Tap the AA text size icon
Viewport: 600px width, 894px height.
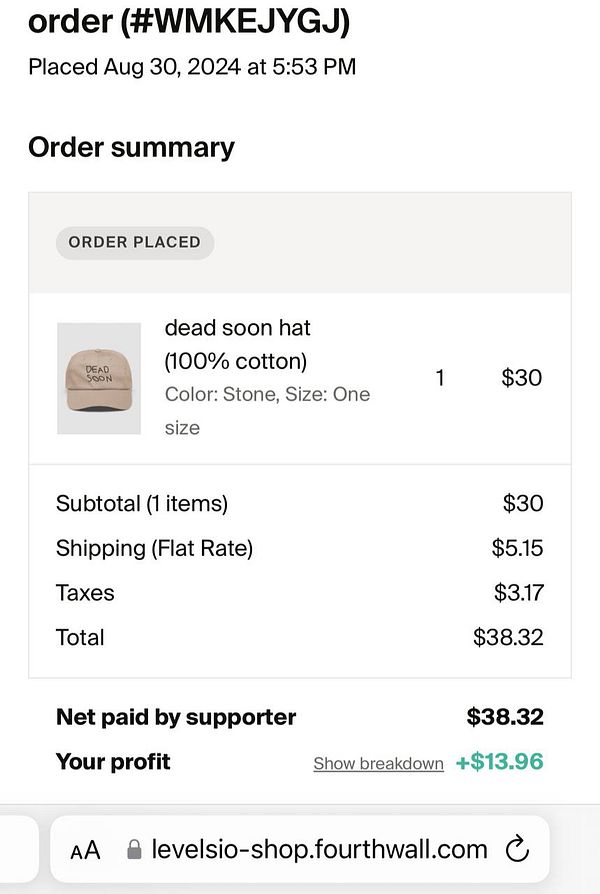(x=86, y=851)
